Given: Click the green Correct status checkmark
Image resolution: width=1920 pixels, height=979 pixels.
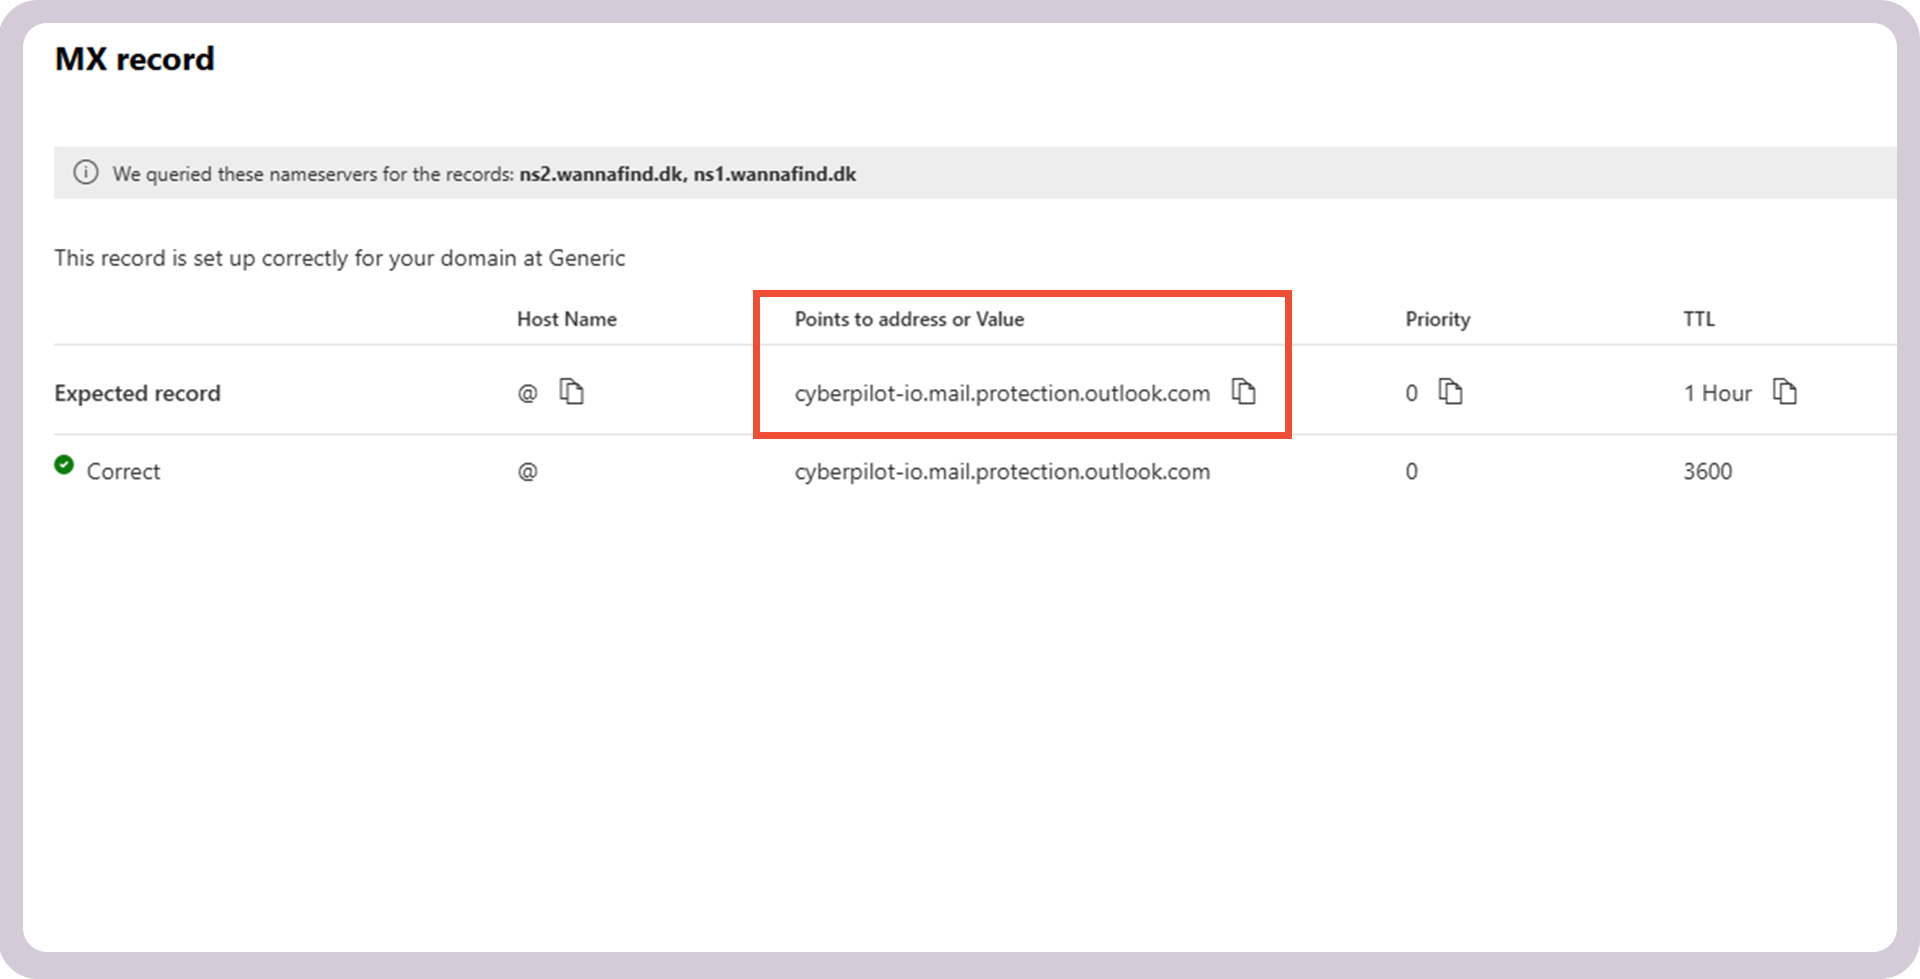Looking at the screenshot, I should pyautogui.click(x=64, y=464).
